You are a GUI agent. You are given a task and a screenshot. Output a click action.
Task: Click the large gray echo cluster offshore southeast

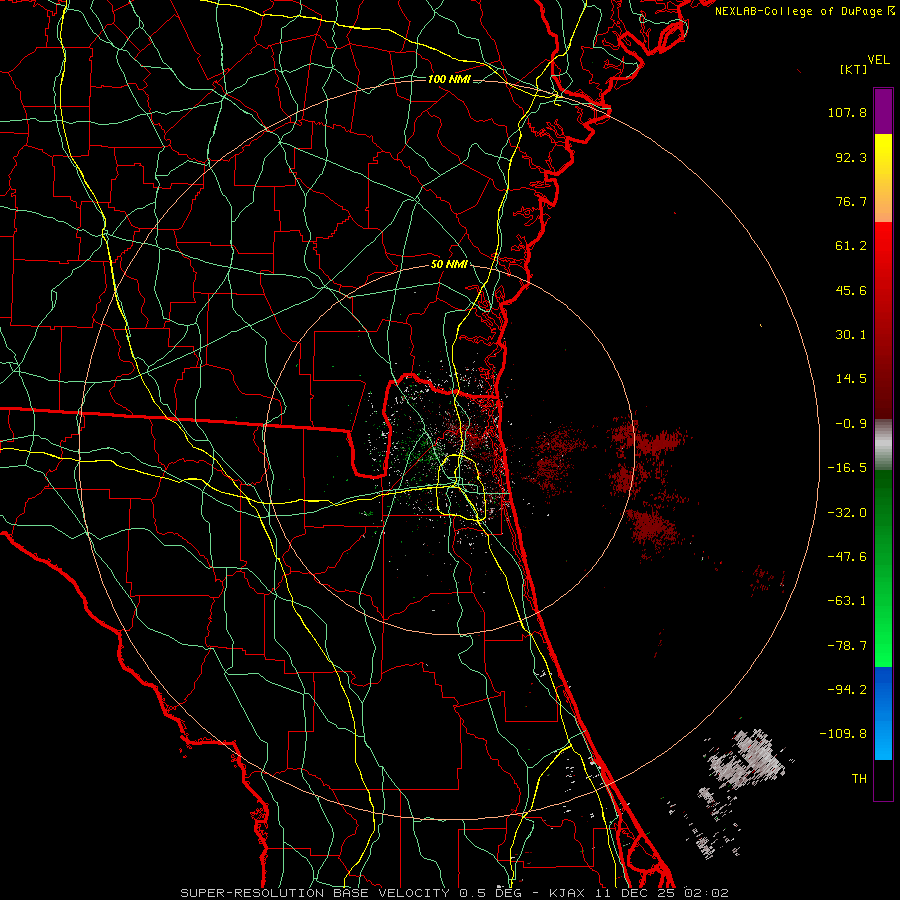click(x=748, y=759)
